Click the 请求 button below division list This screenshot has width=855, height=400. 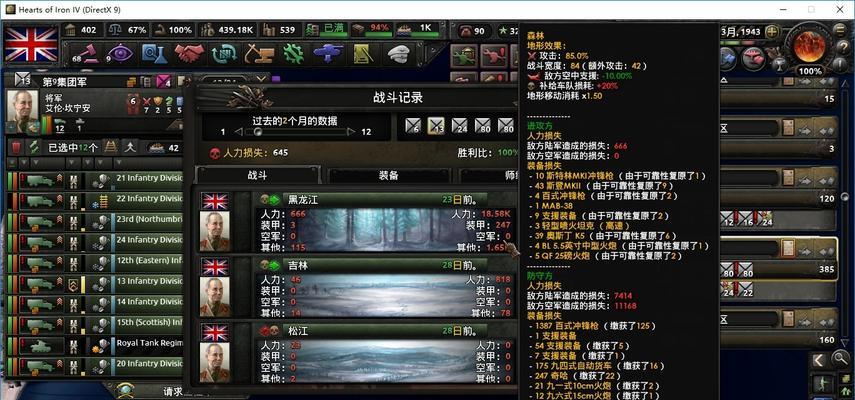point(172,391)
